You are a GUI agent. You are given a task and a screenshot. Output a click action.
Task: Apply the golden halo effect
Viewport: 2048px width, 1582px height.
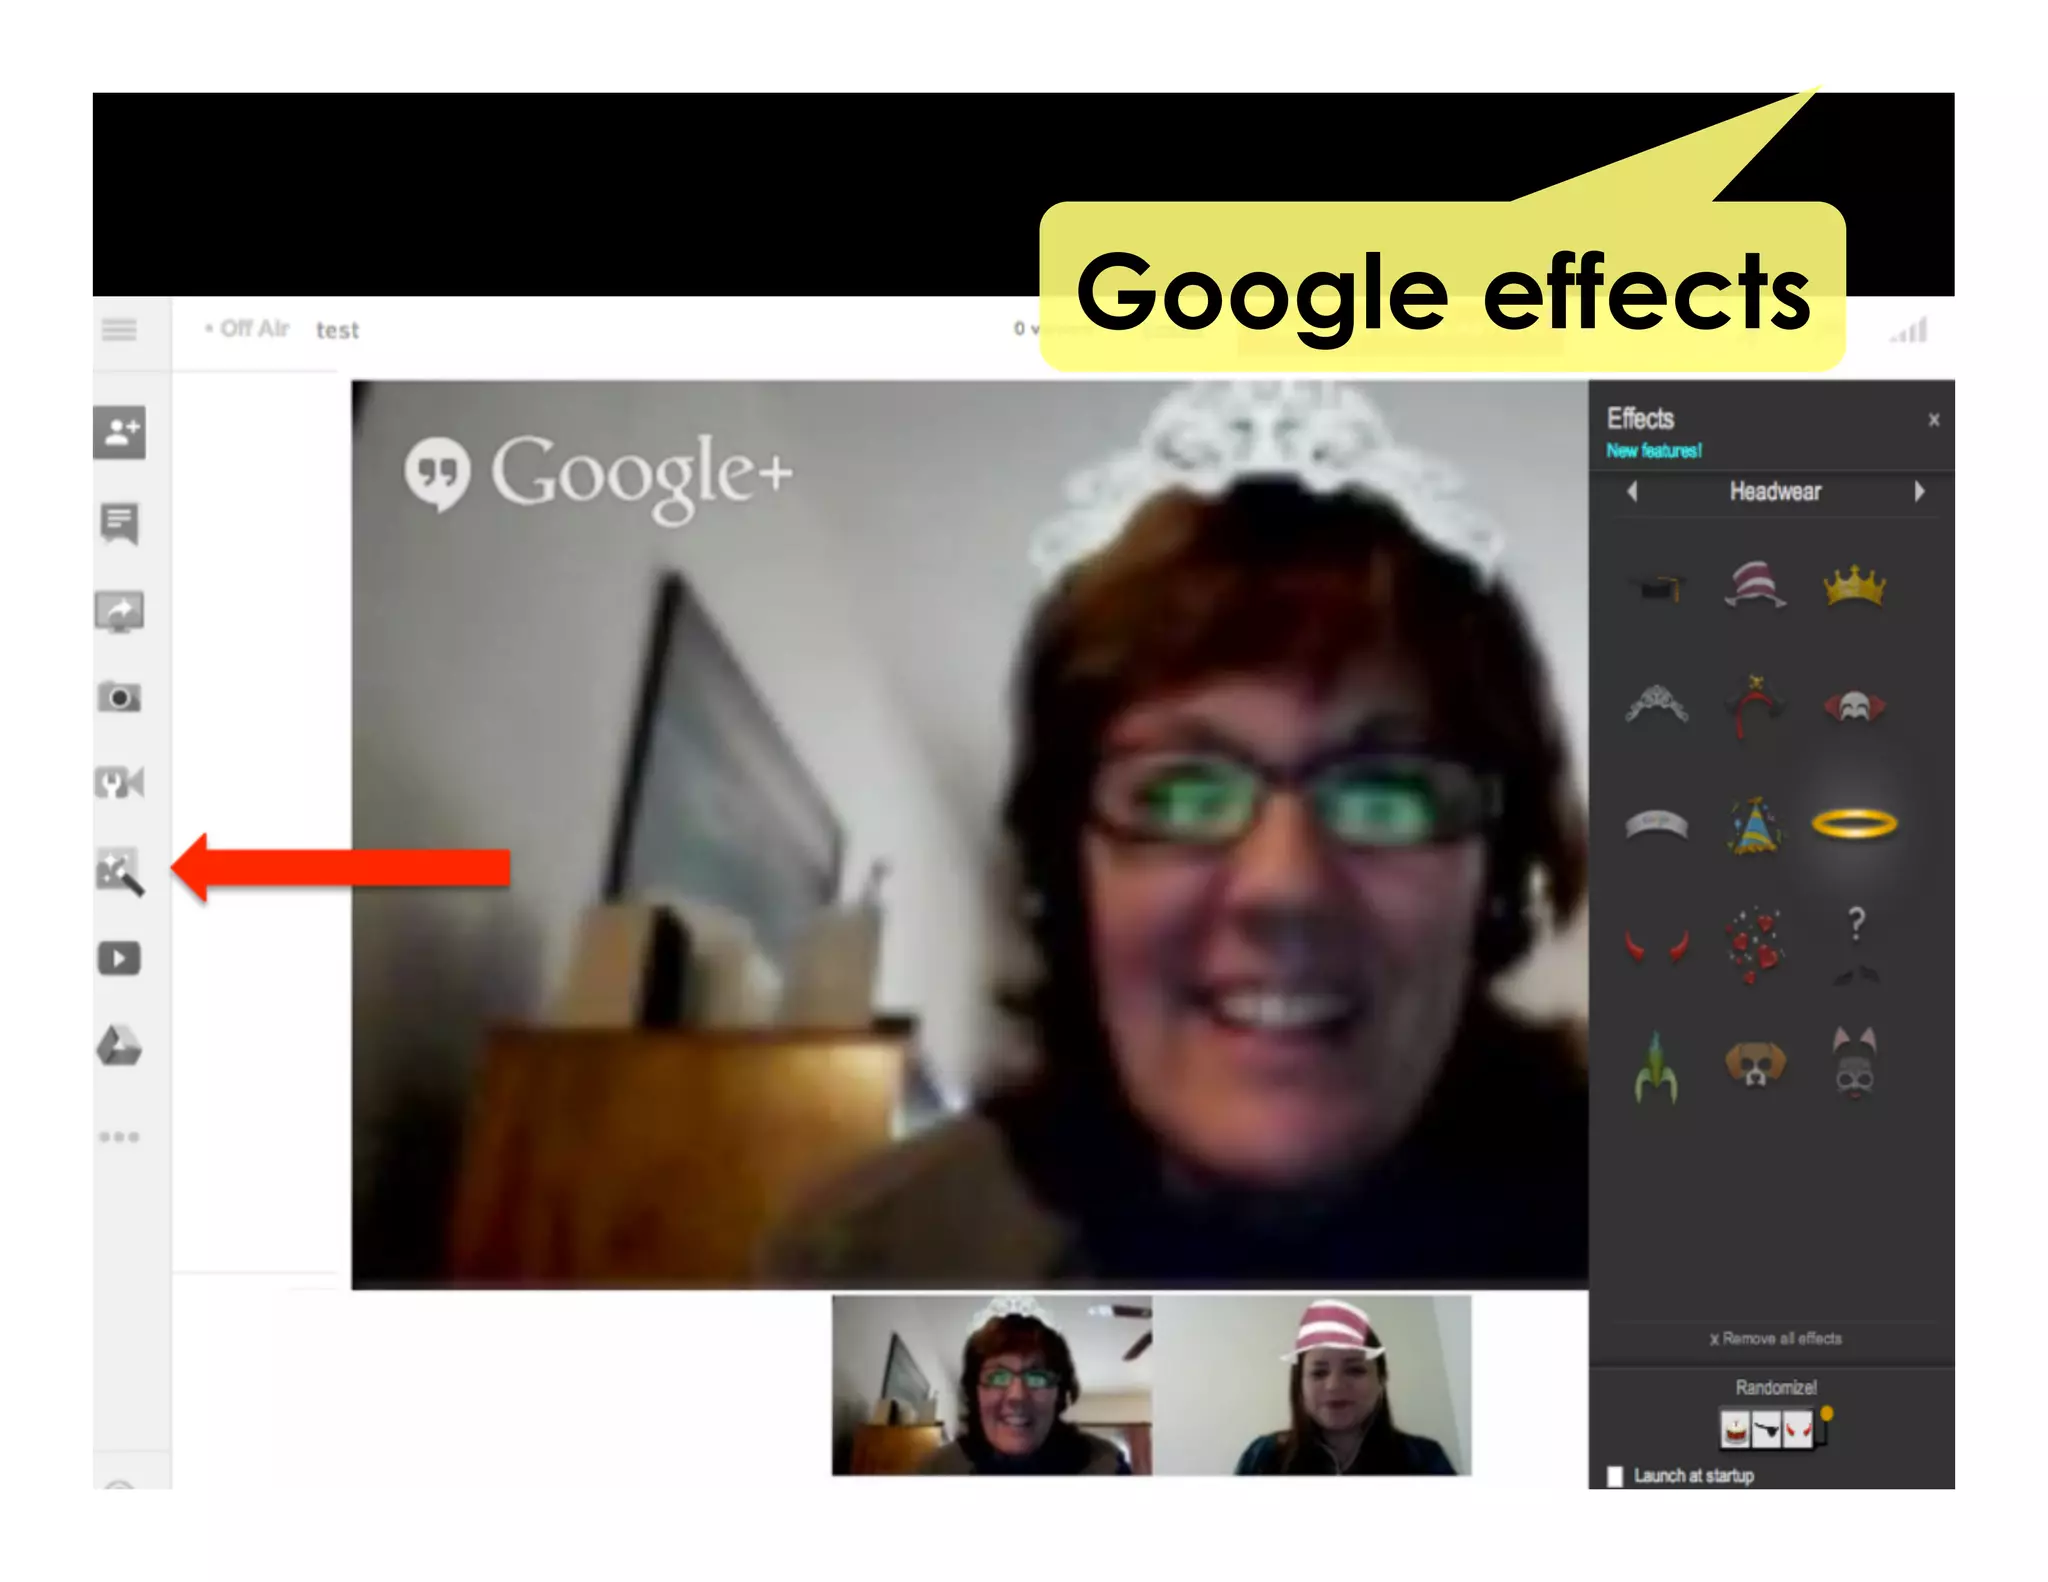1854,824
